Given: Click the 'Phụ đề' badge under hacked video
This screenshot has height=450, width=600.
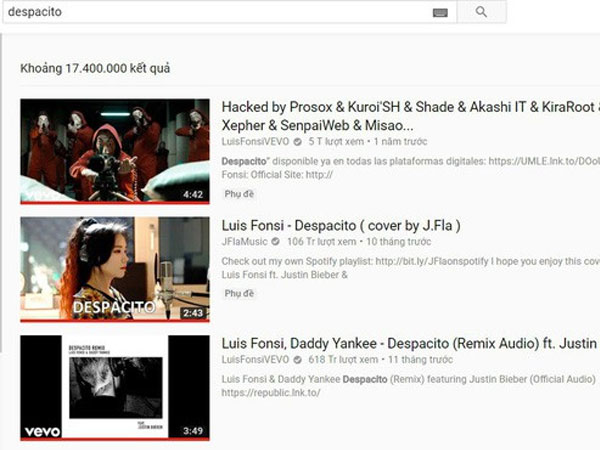Looking at the screenshot, I should (239, 194).
